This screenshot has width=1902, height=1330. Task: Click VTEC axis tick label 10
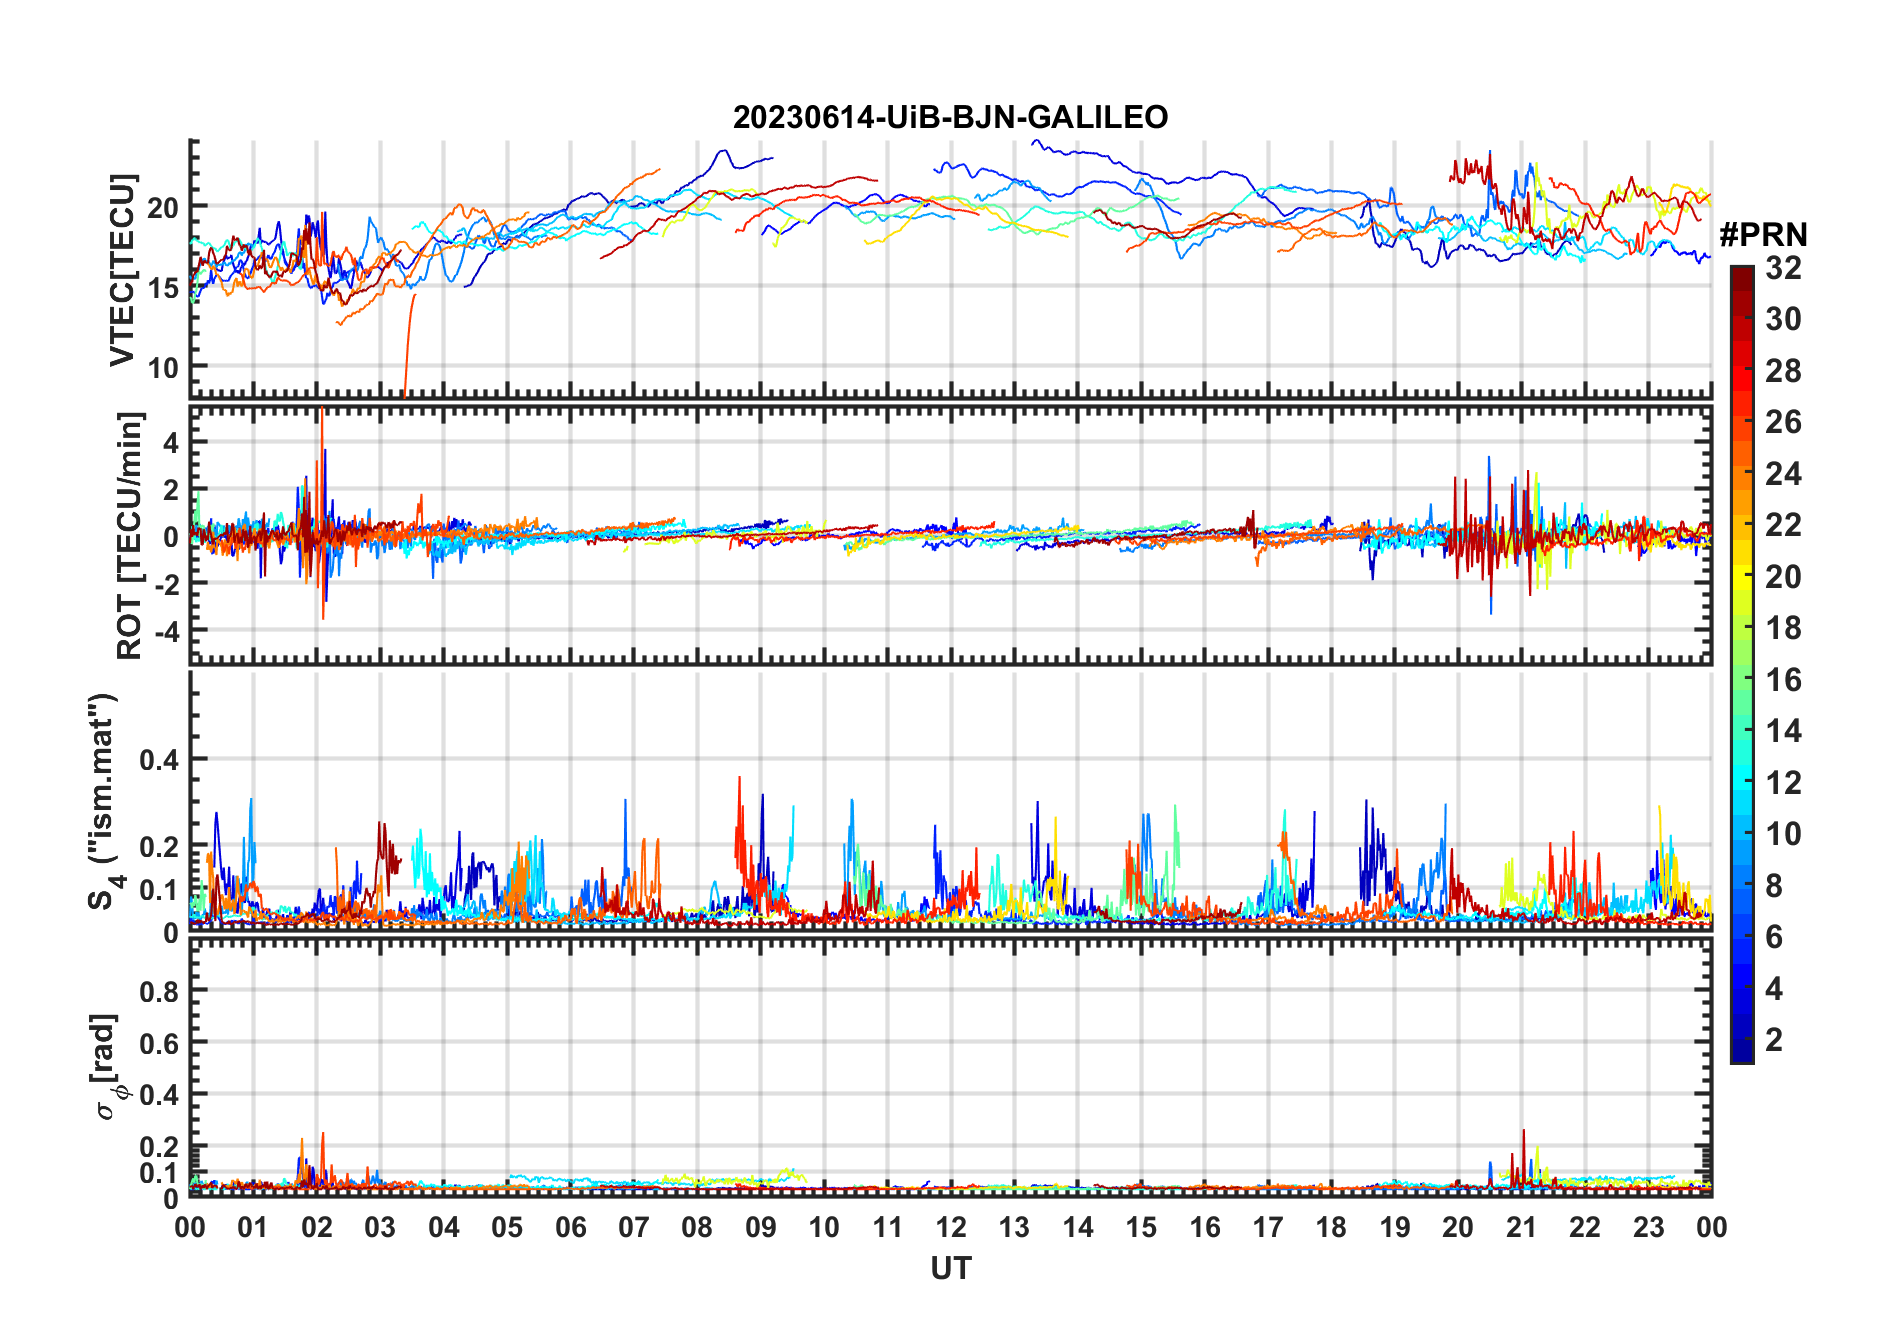click(x=163, y=367)
